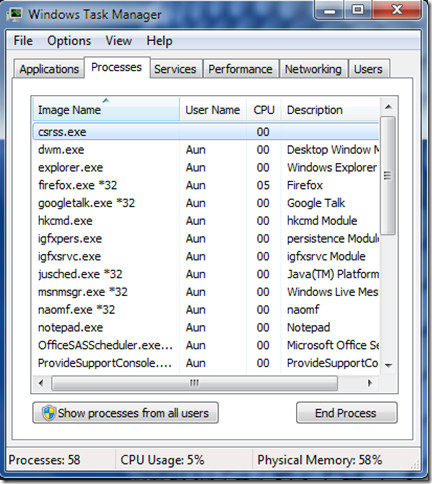
Task: Click the sort arrow above Image Name
Action: 106,100
